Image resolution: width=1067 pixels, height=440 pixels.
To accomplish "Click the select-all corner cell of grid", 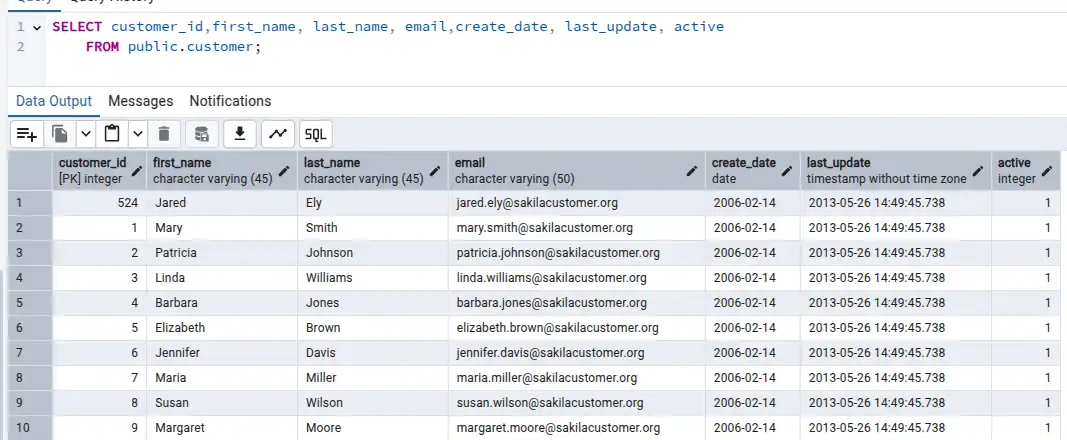I will (x=30, y=171).
